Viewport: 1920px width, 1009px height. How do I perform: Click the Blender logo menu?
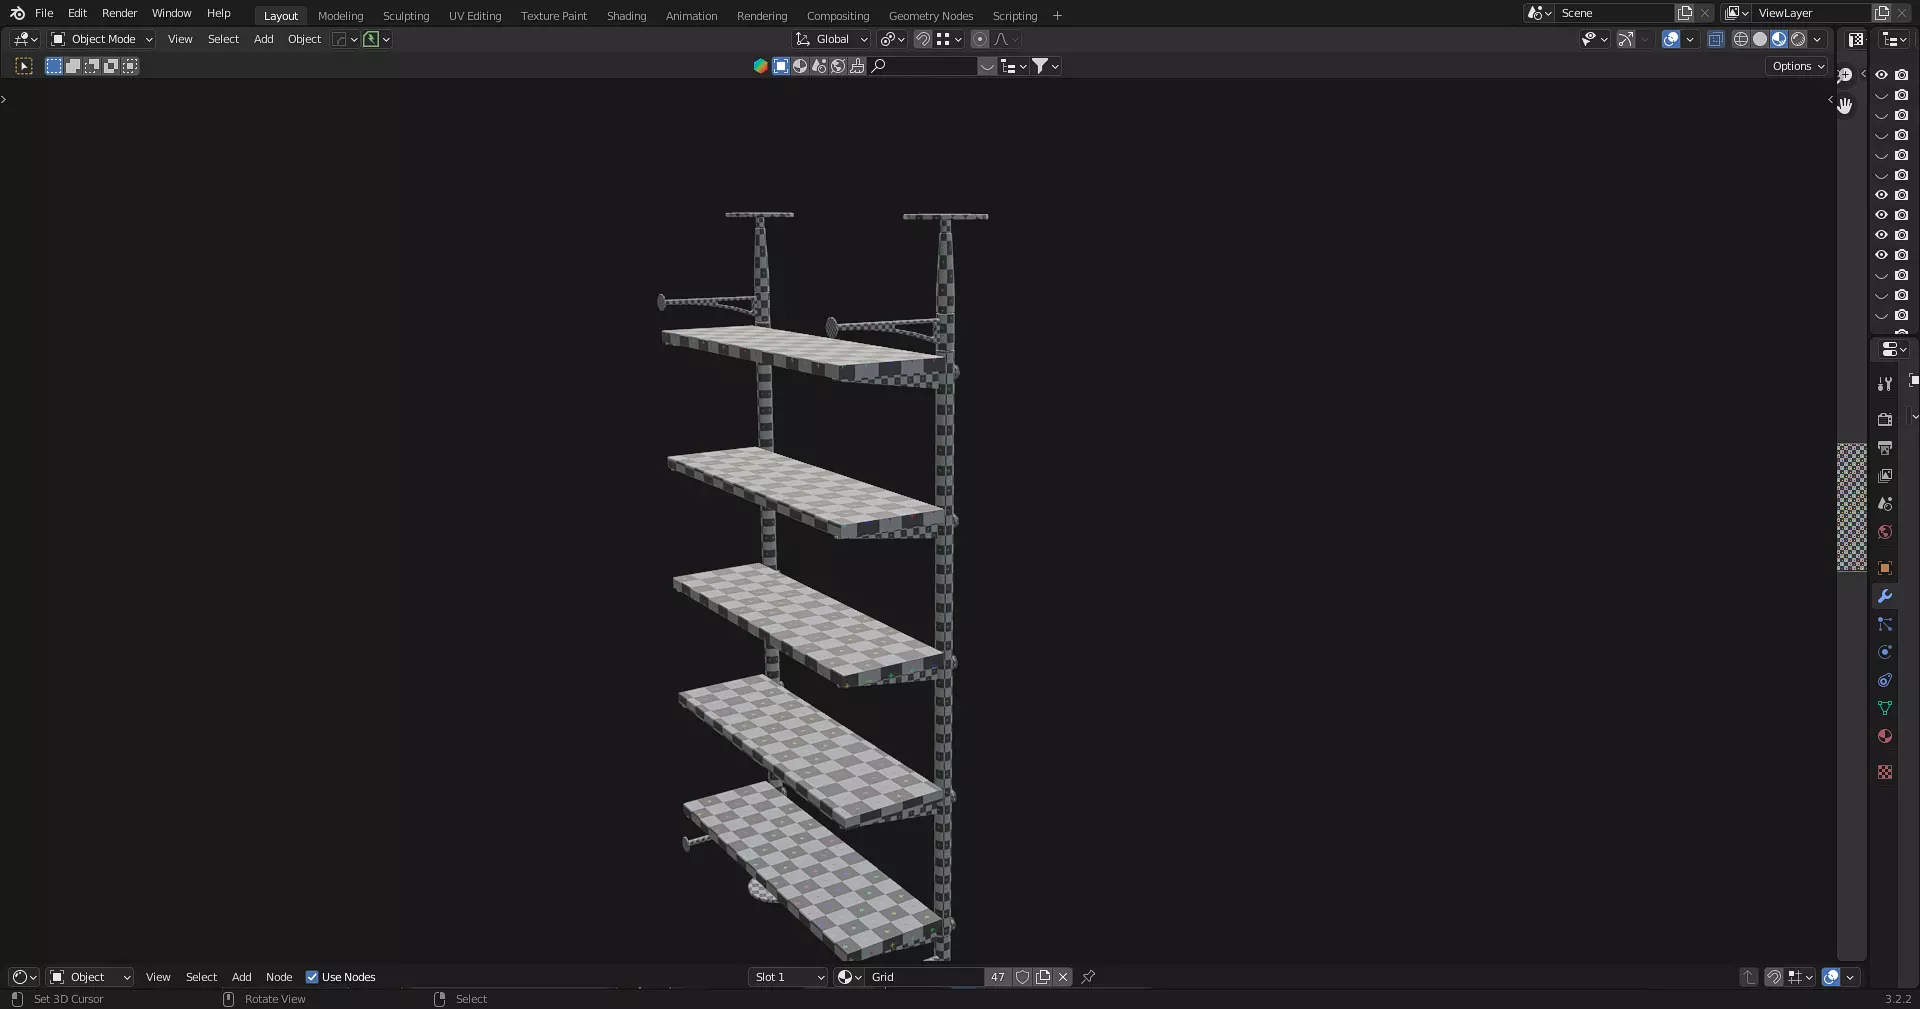(x=17, y=13)
